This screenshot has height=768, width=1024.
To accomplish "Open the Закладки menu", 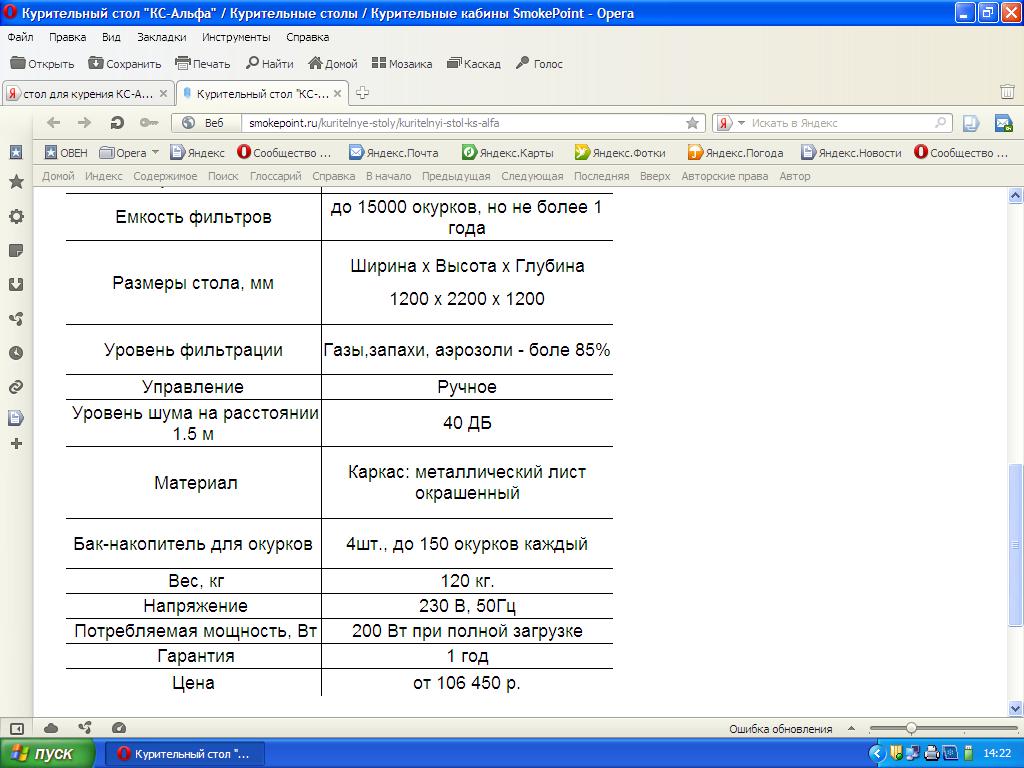I will (161, 37).
